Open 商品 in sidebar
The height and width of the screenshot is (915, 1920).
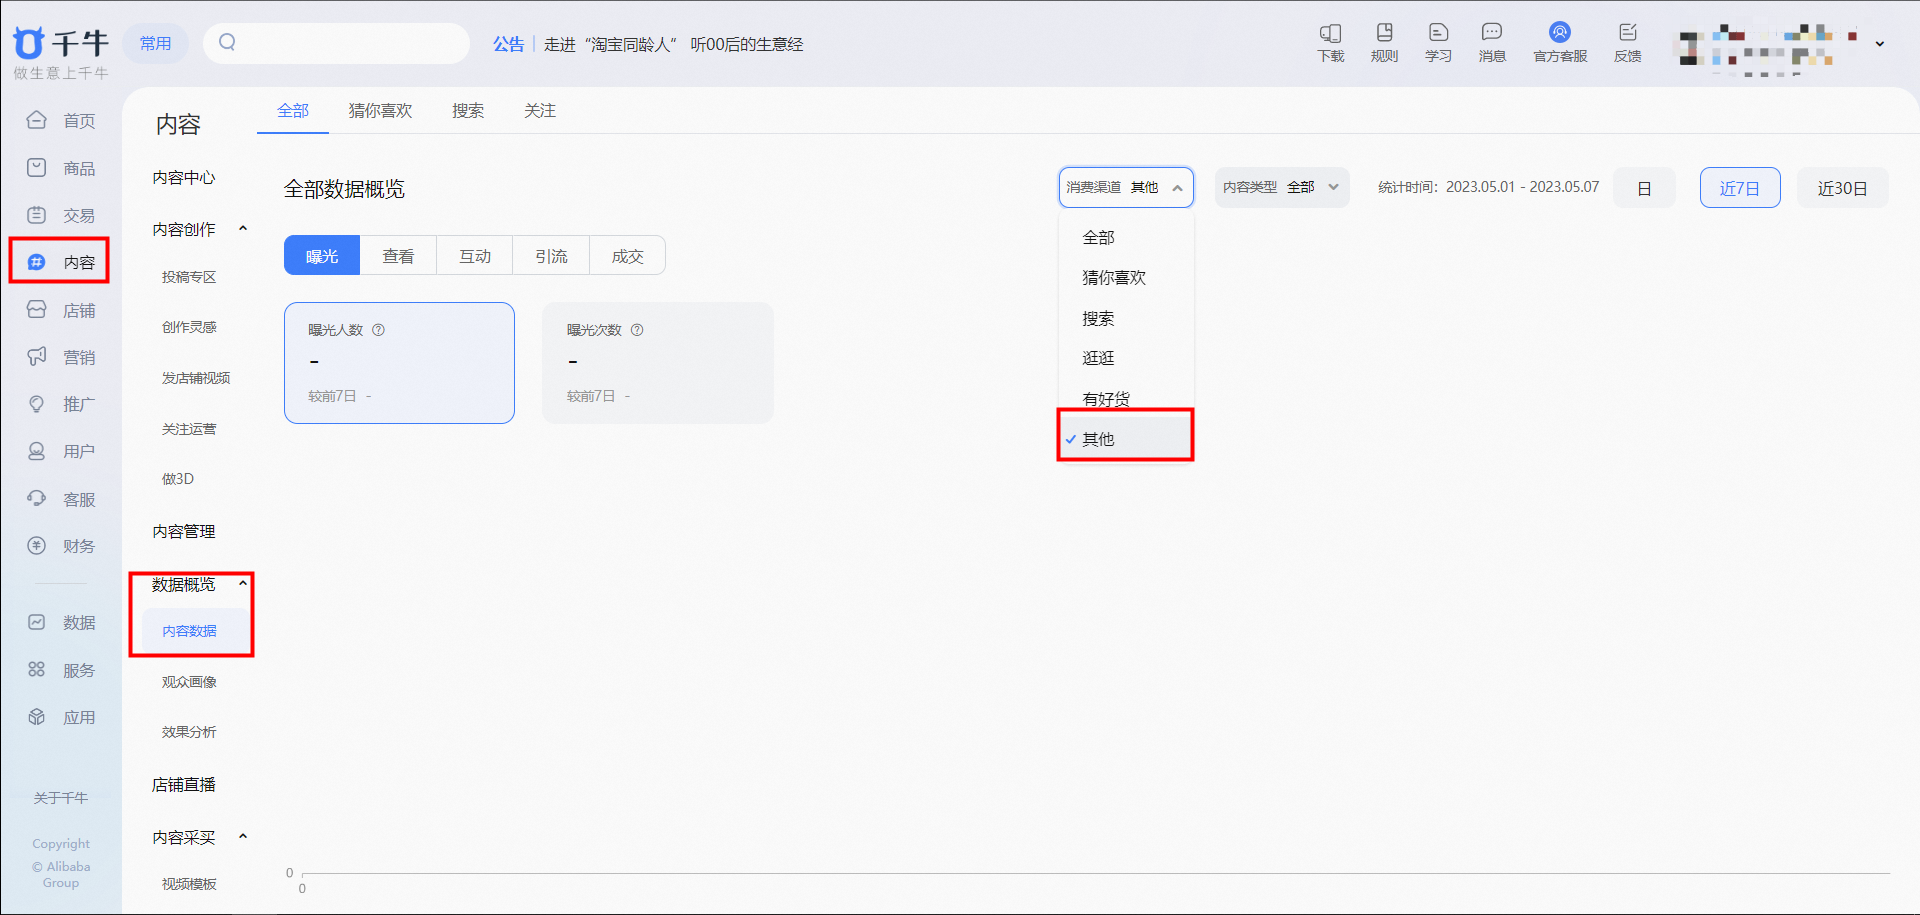point(61,168)
